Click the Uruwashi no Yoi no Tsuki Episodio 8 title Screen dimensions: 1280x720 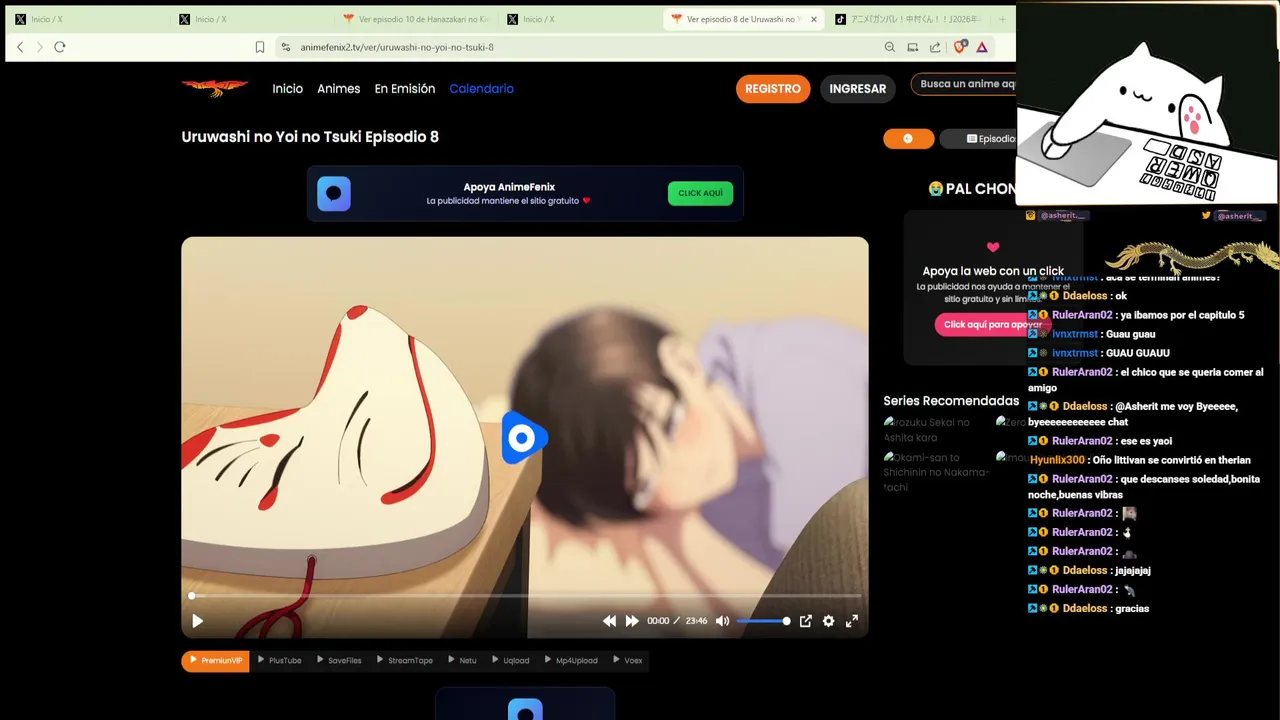pyautogui.click(x=310, y=137)
